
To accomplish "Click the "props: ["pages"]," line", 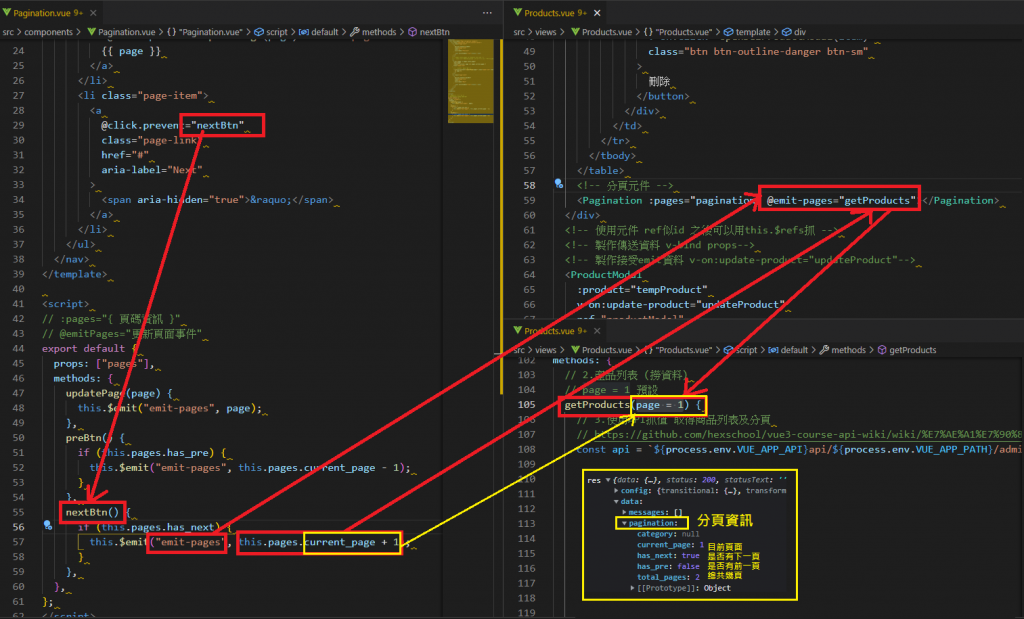I will [x=104, y=364].
